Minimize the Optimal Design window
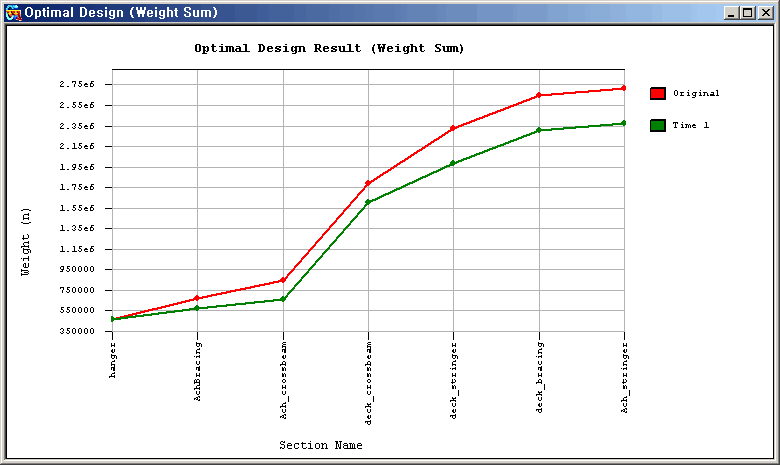This screenshot has width=780, height=465. [x=731, y=13]
